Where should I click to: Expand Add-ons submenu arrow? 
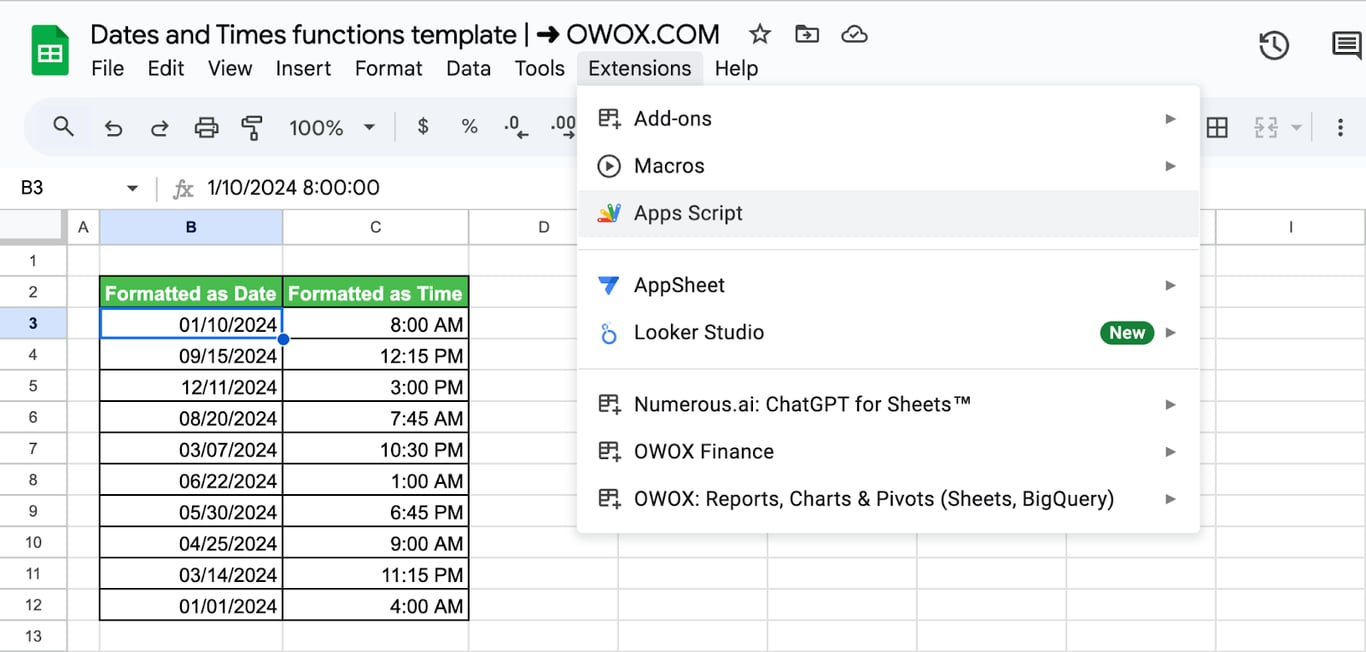1170,118
